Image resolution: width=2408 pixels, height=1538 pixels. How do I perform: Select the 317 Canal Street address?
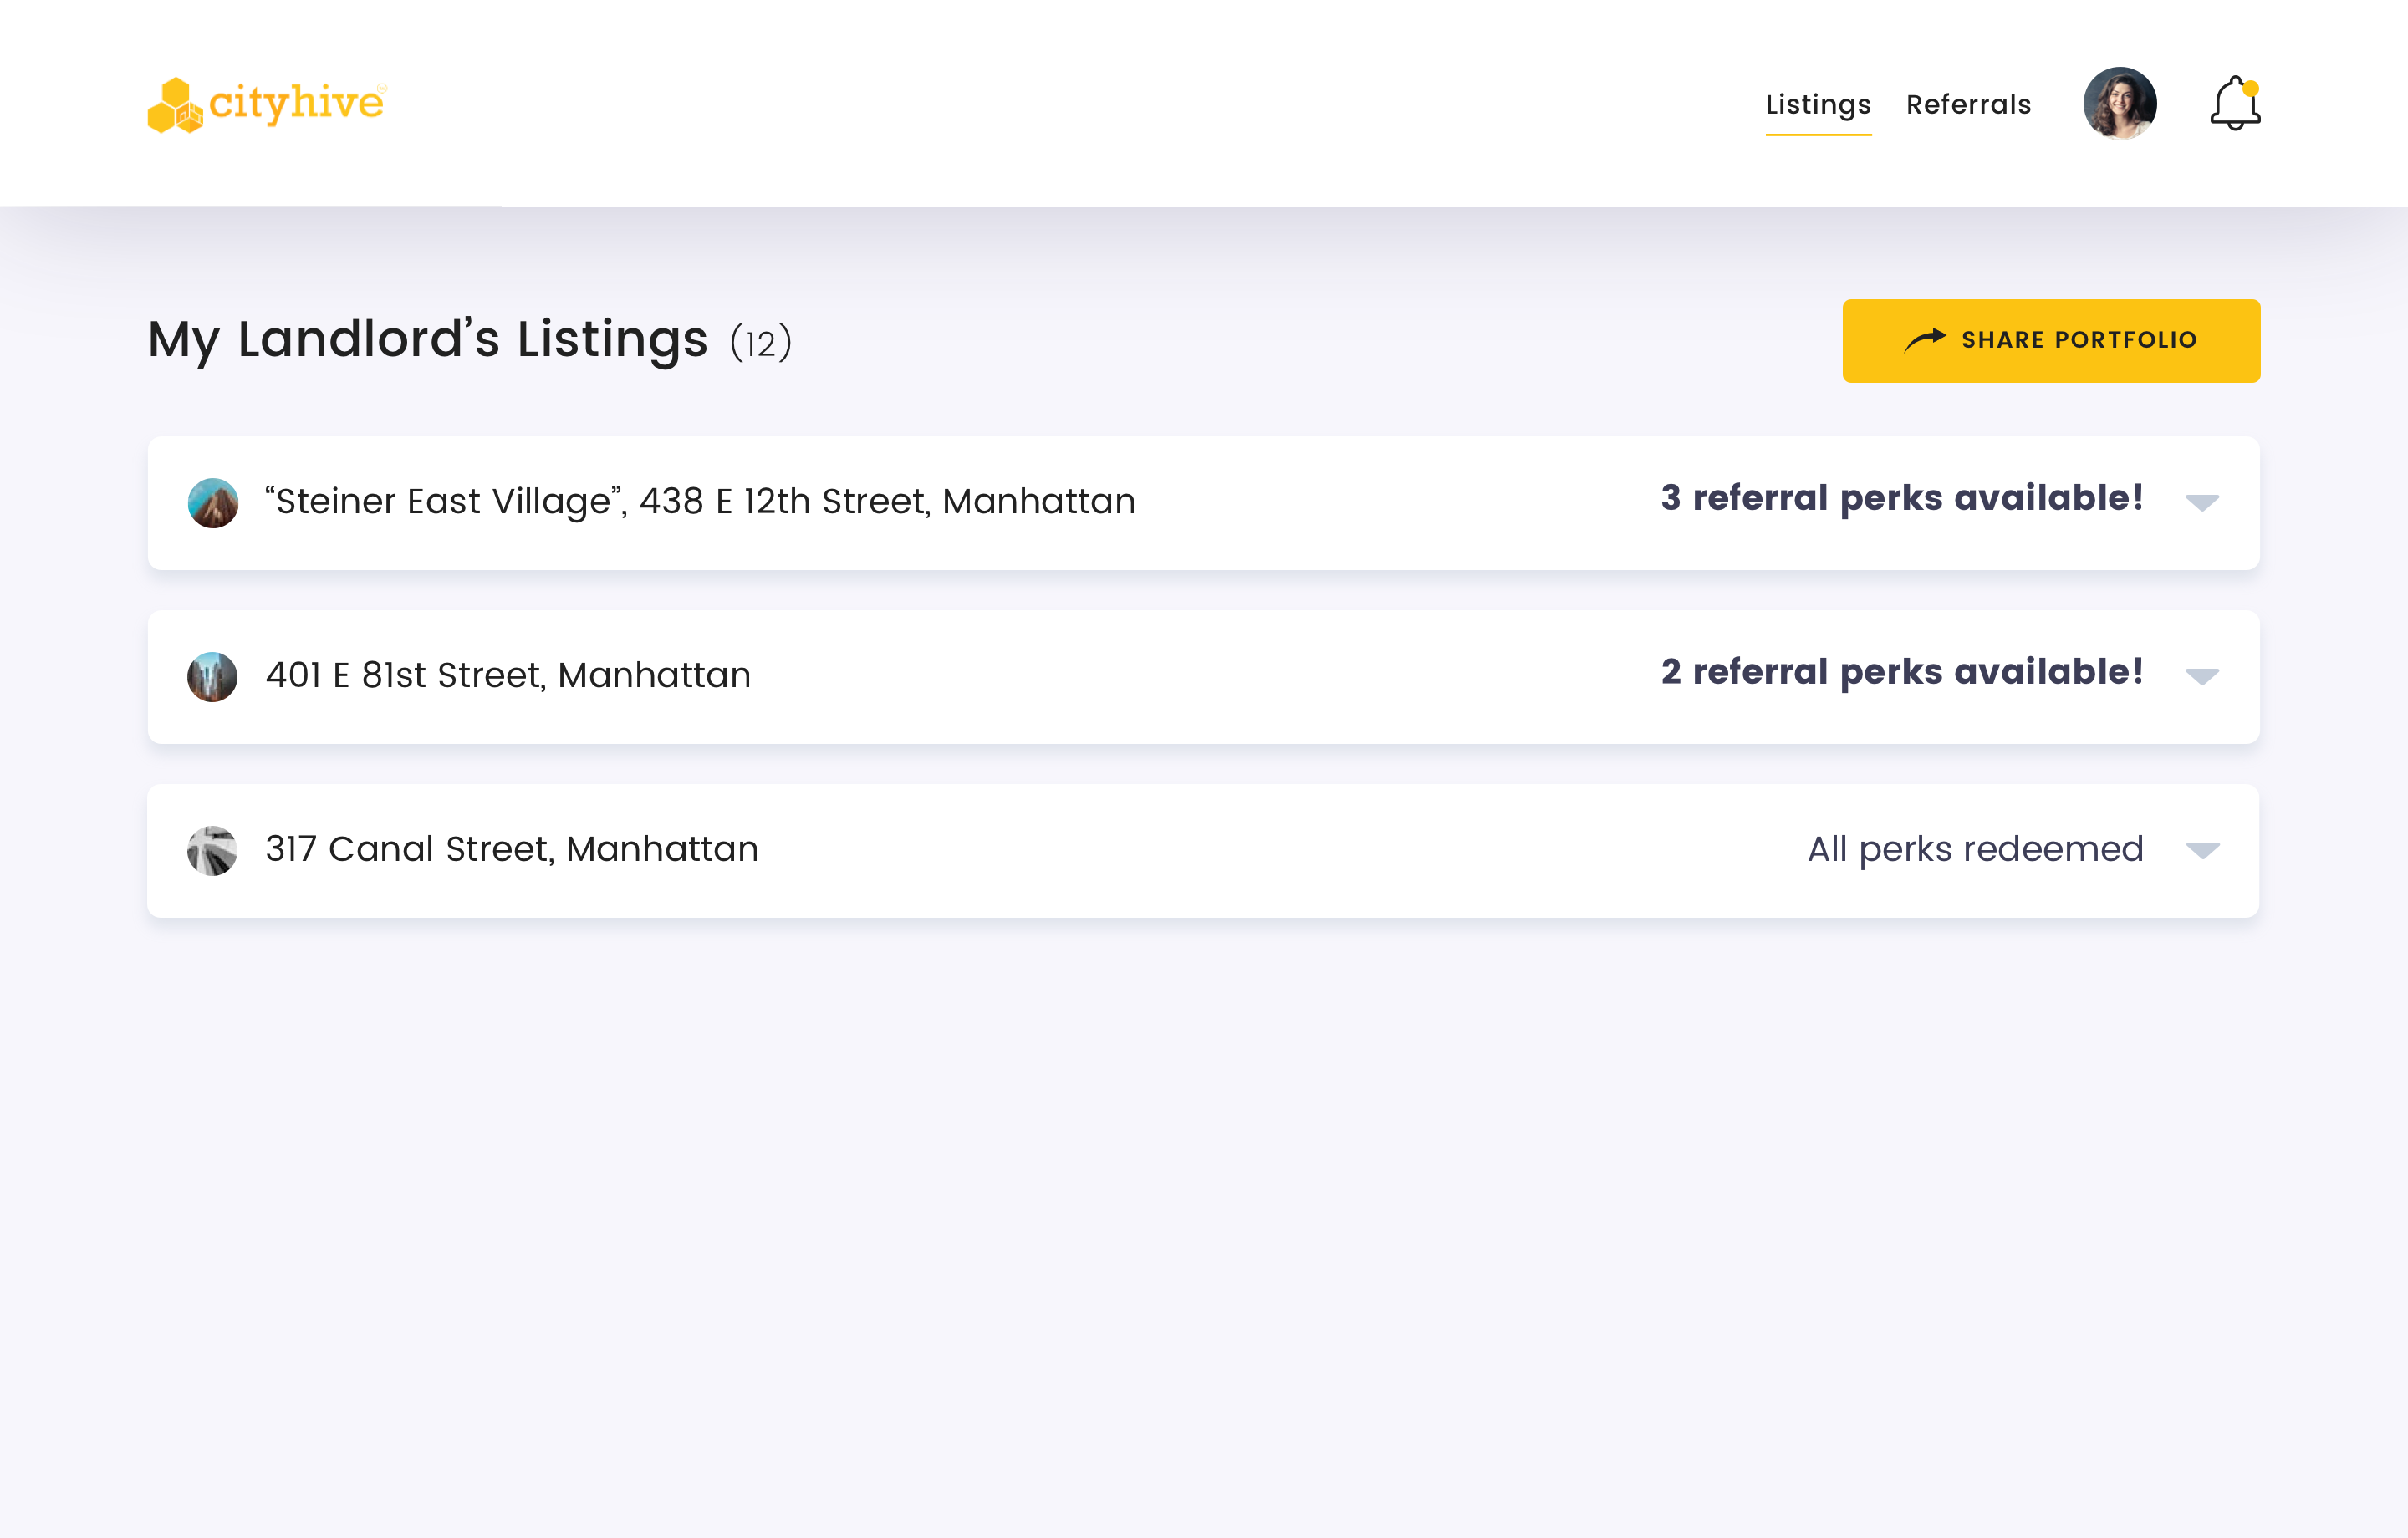point(512,849)
